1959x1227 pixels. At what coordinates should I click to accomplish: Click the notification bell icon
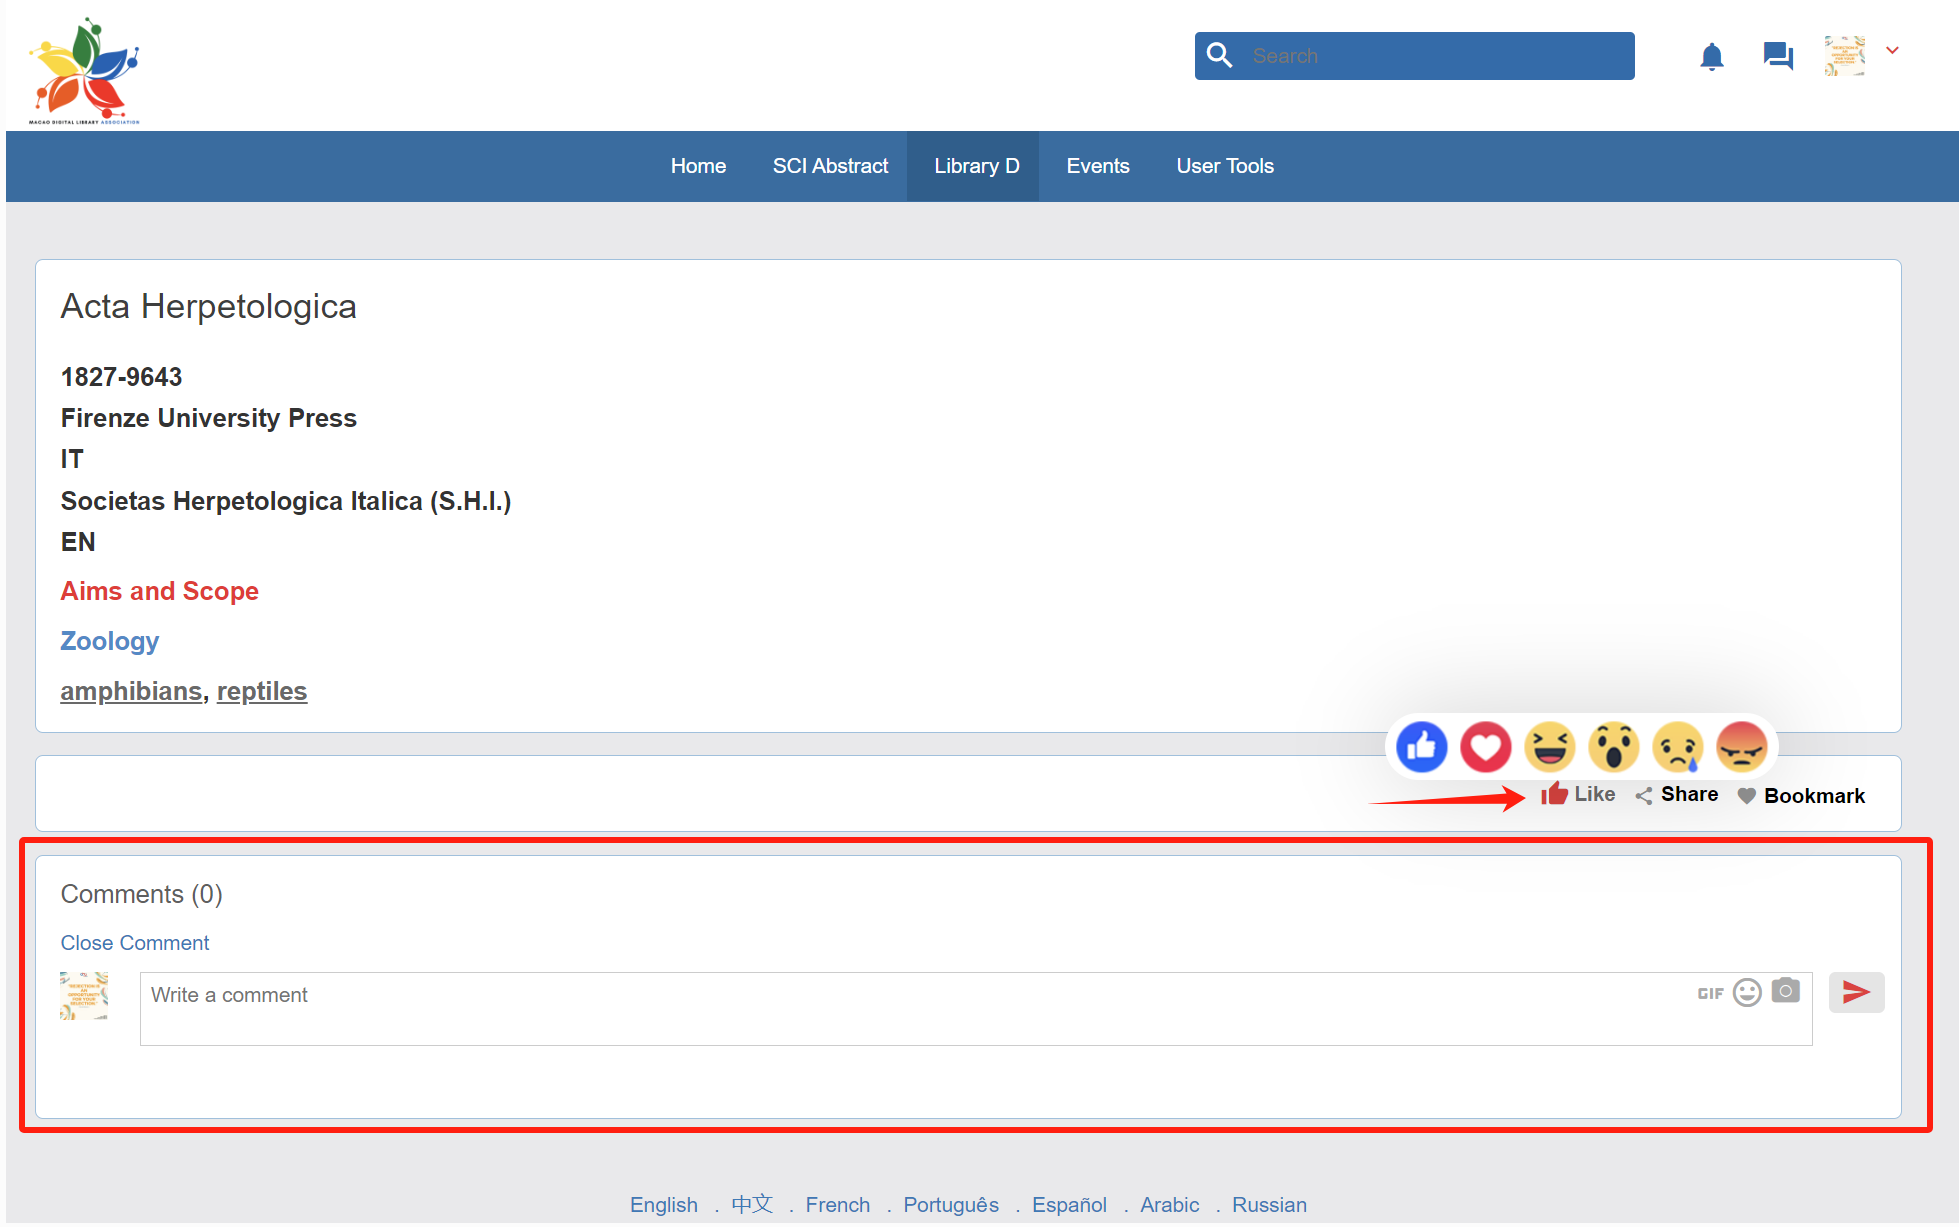(x=1711, y=56)
